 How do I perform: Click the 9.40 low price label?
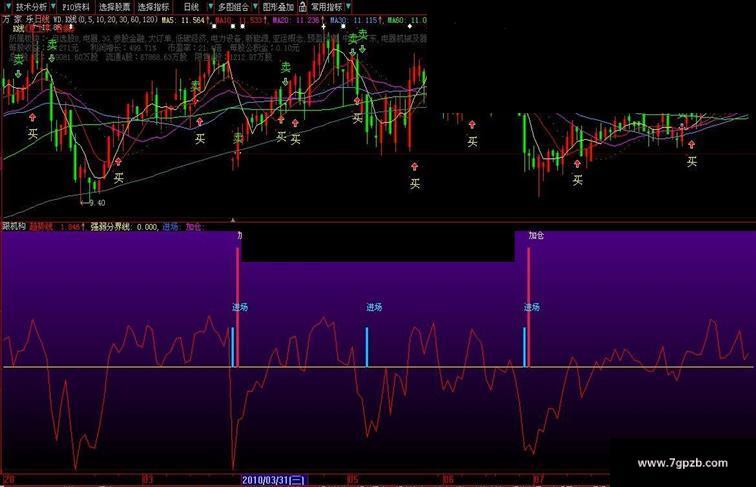tap(97, 203)
